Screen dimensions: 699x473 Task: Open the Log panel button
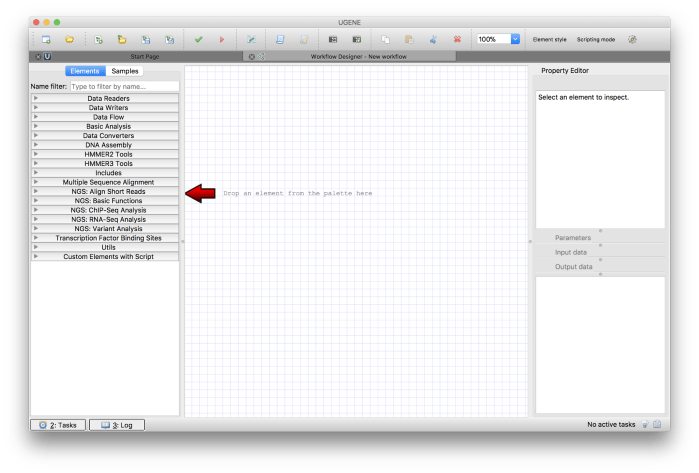click(117, 425)
